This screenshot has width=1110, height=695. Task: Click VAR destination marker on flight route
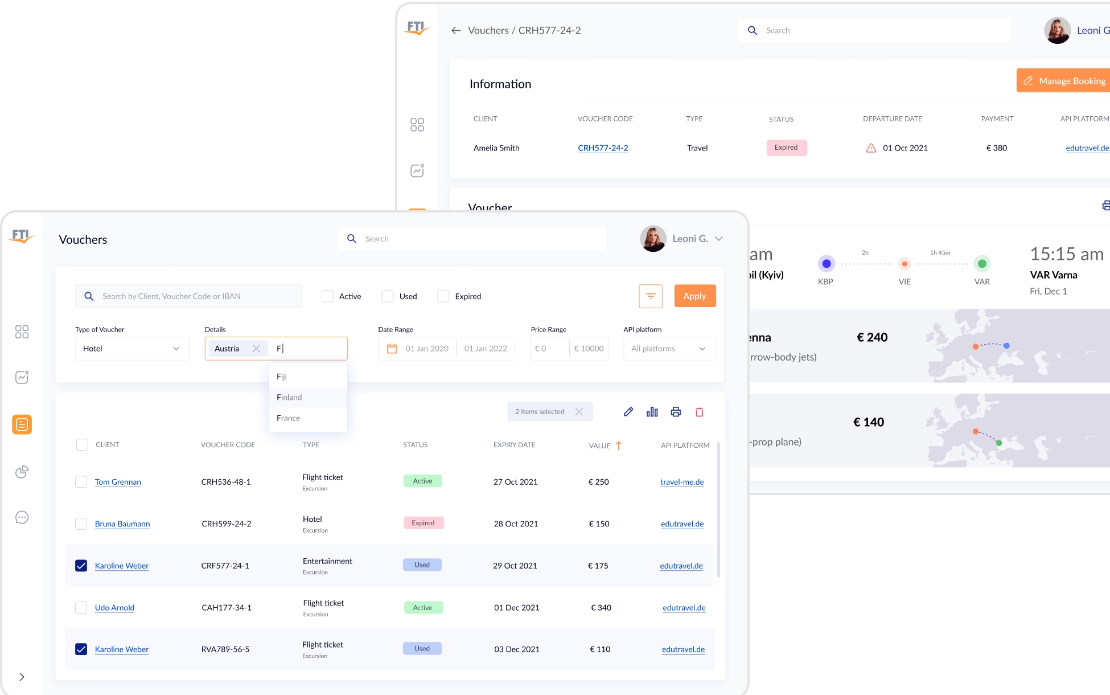(982, 263)
